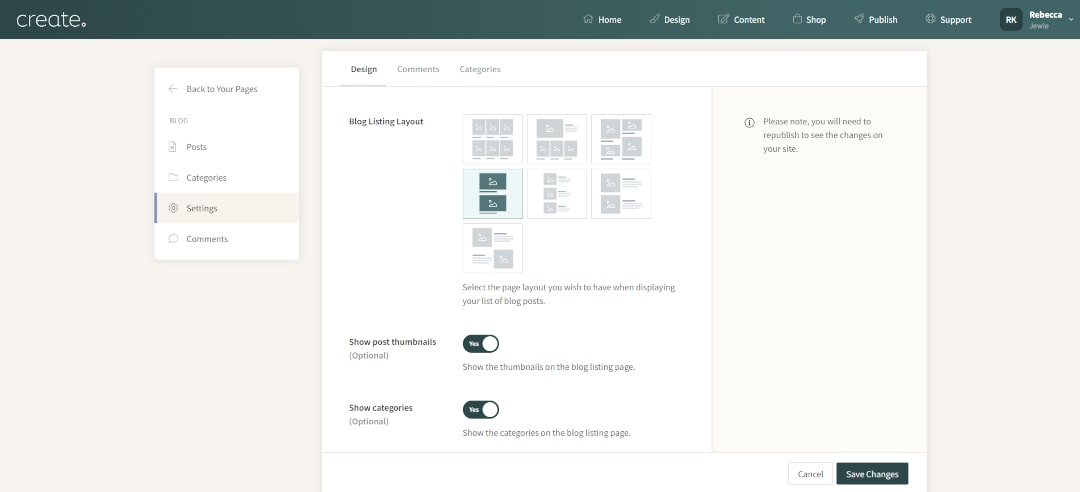The image size is (1080, 492).
Task: Click the info icon beside republish note
Action: 749,123
